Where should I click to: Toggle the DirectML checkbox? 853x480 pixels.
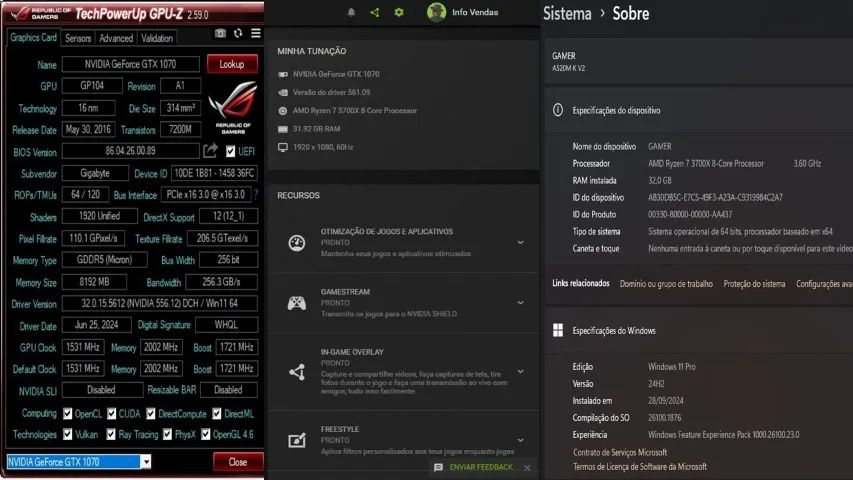[x=217, y=414]
